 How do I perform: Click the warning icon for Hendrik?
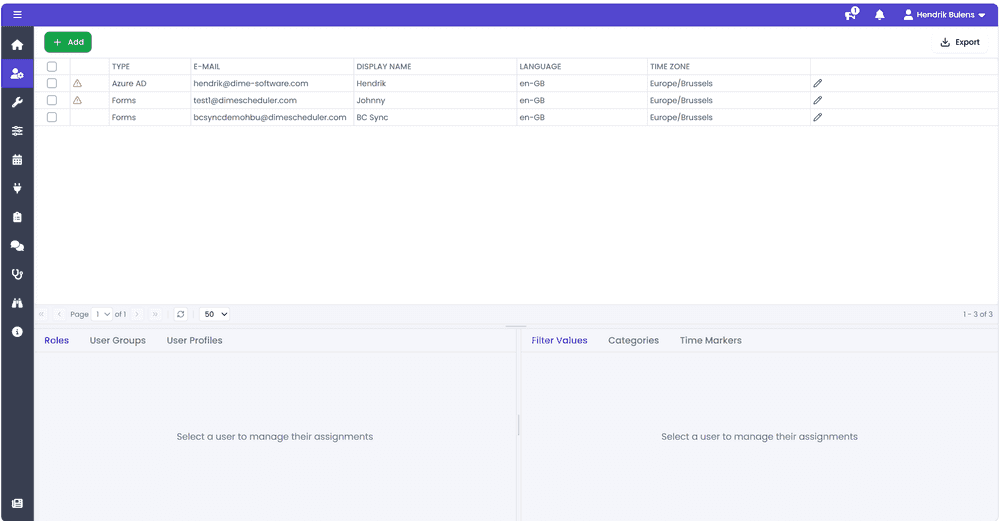77,83
